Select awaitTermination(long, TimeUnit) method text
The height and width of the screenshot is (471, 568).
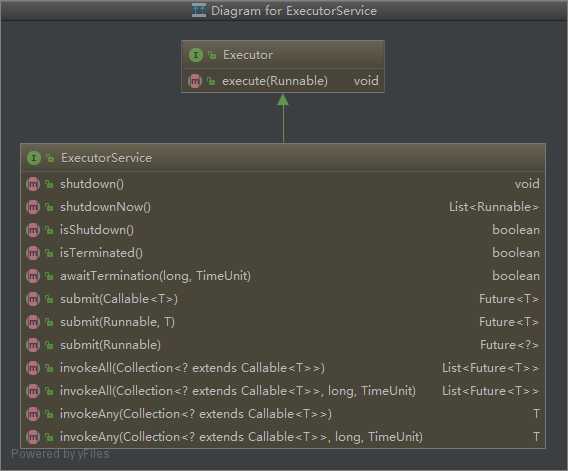click(155, 276)
